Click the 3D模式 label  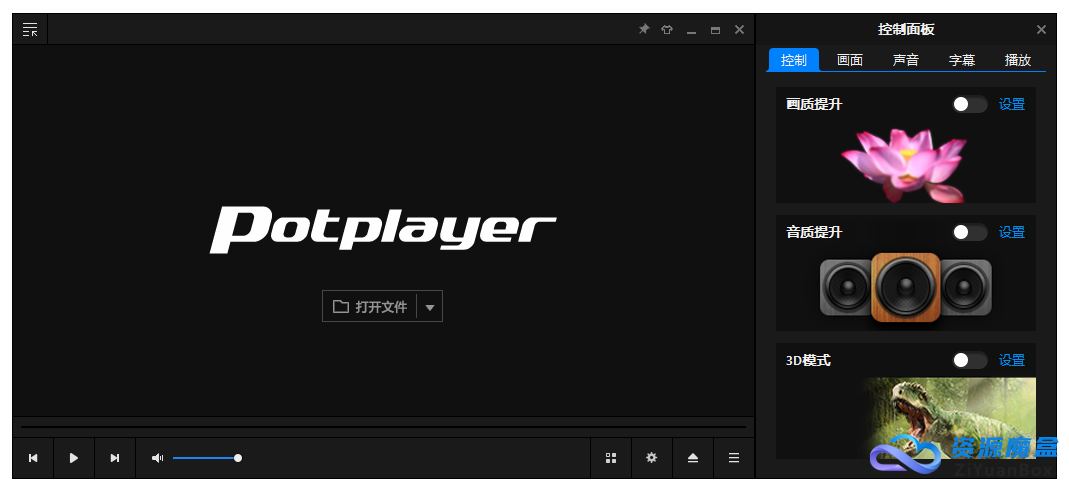808,361
